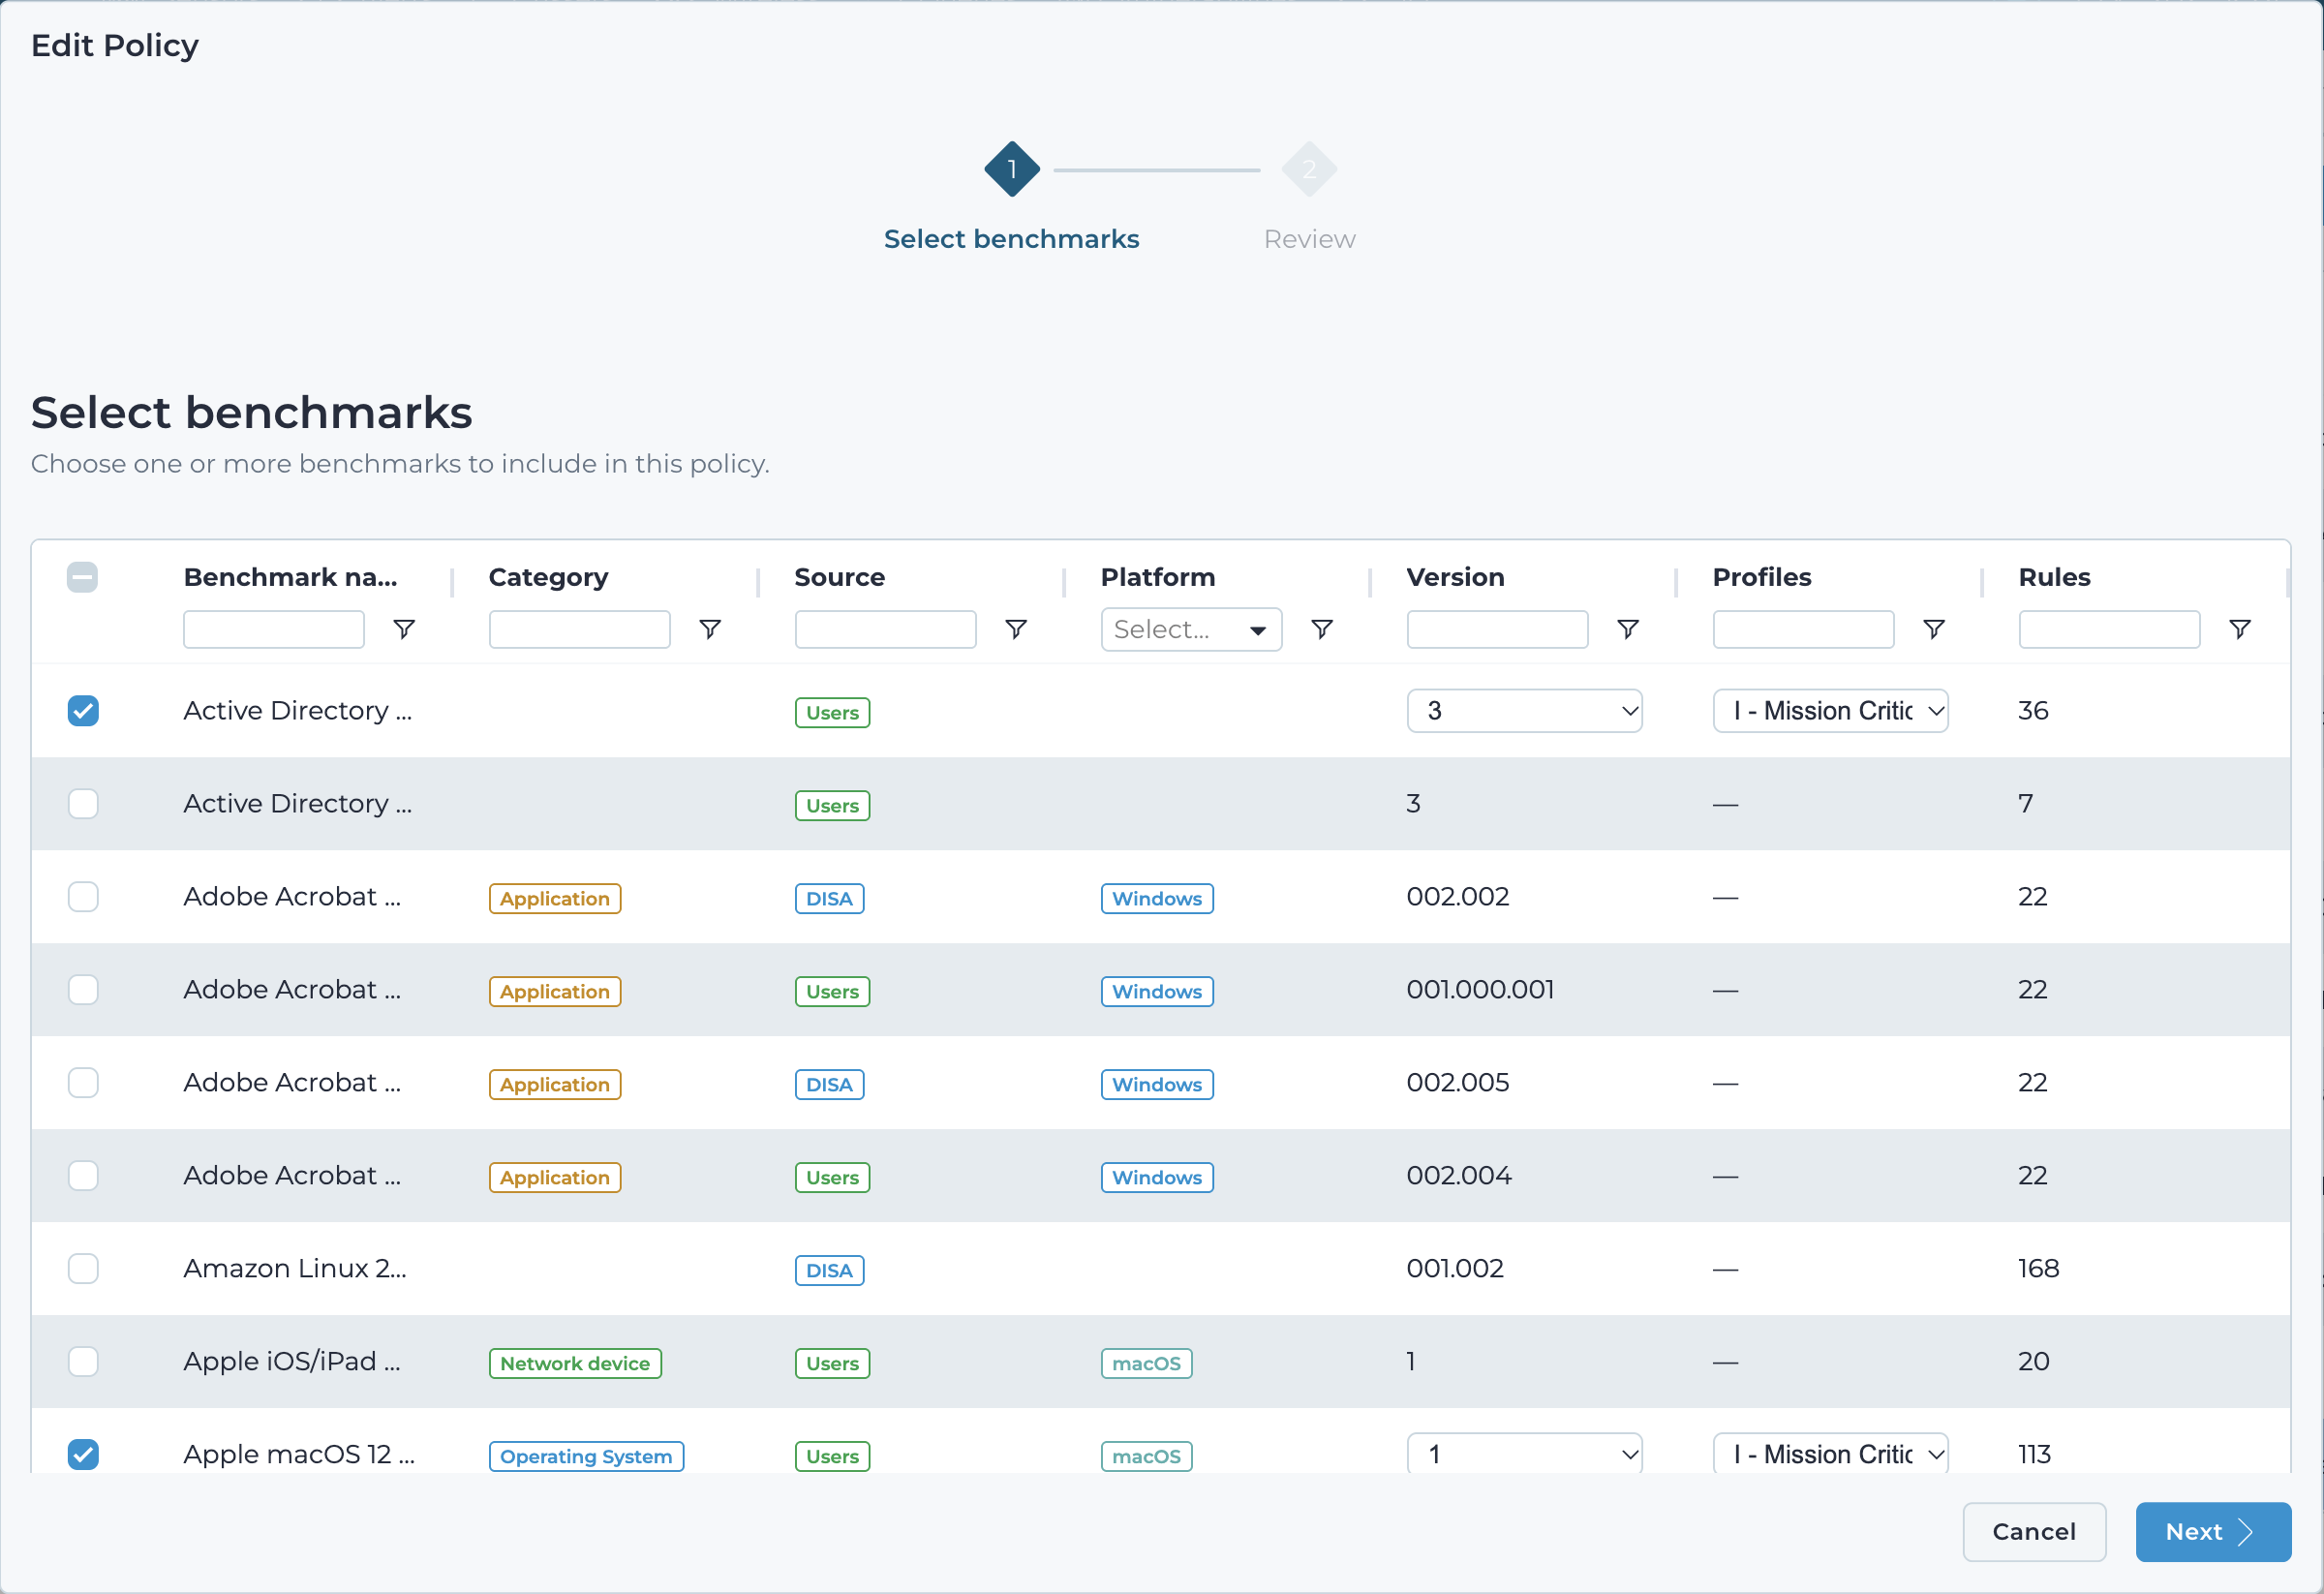Click the Next button

2213,1532
